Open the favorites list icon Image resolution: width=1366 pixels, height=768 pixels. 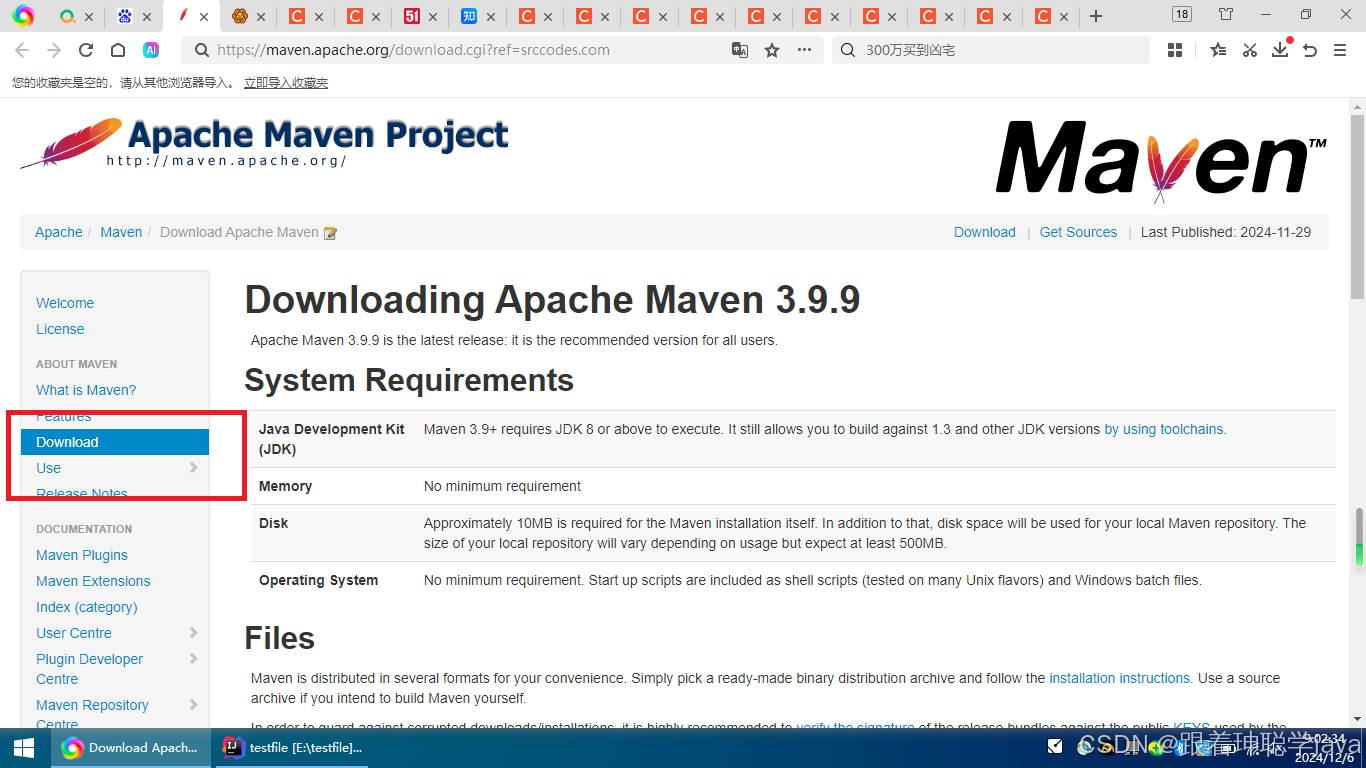1218,50
